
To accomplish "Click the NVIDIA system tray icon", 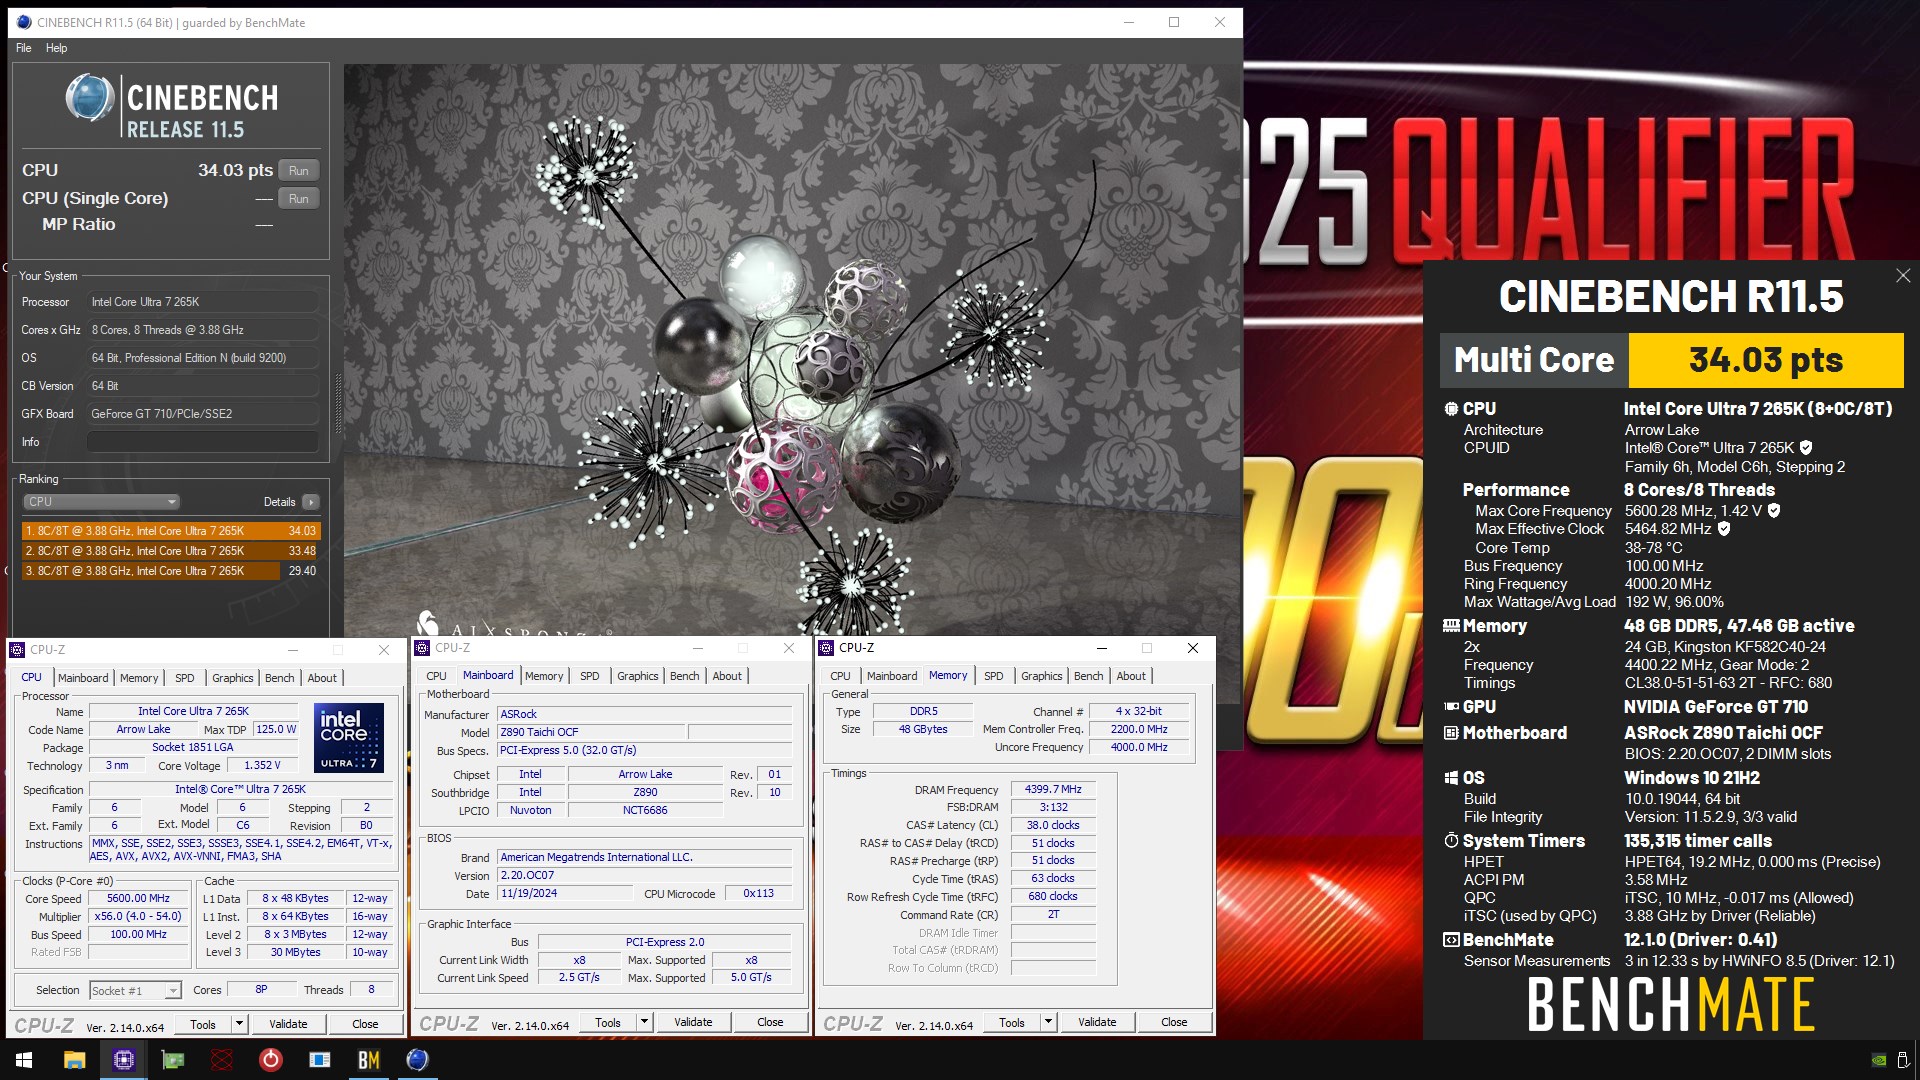I will [x=1879, y=1060].
